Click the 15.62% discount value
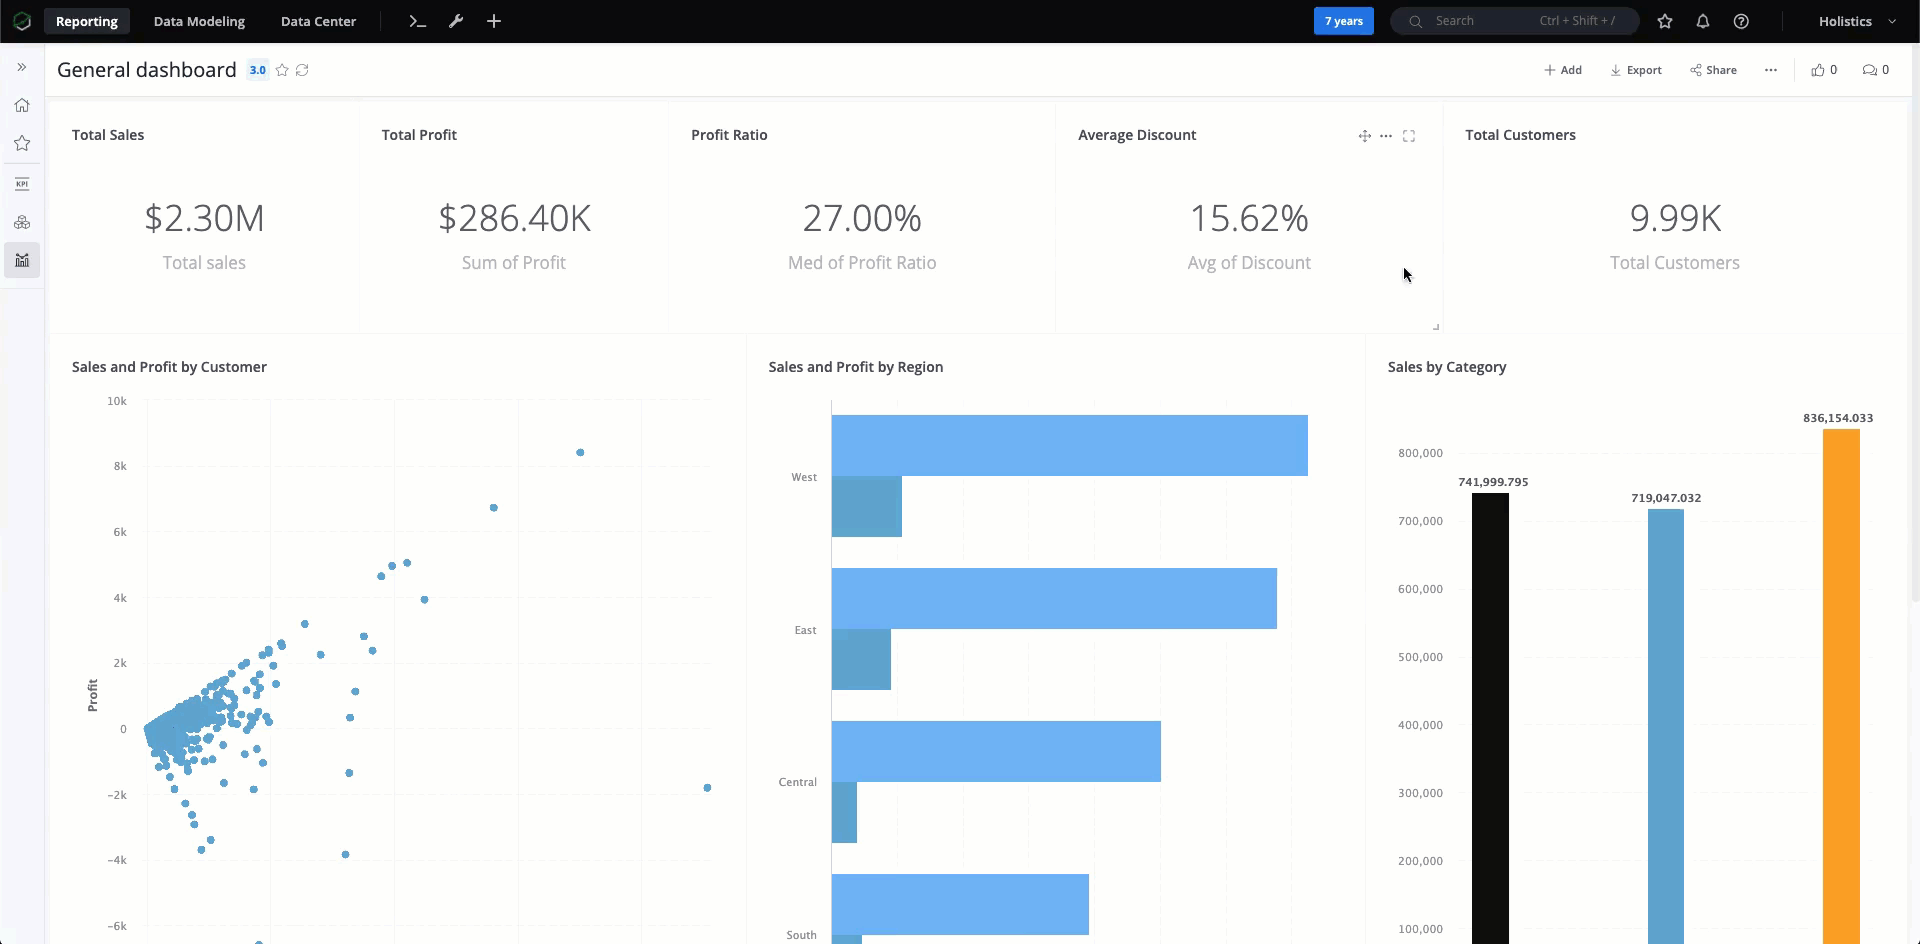The image size is (1920, 944). (x=1249, y=218)
